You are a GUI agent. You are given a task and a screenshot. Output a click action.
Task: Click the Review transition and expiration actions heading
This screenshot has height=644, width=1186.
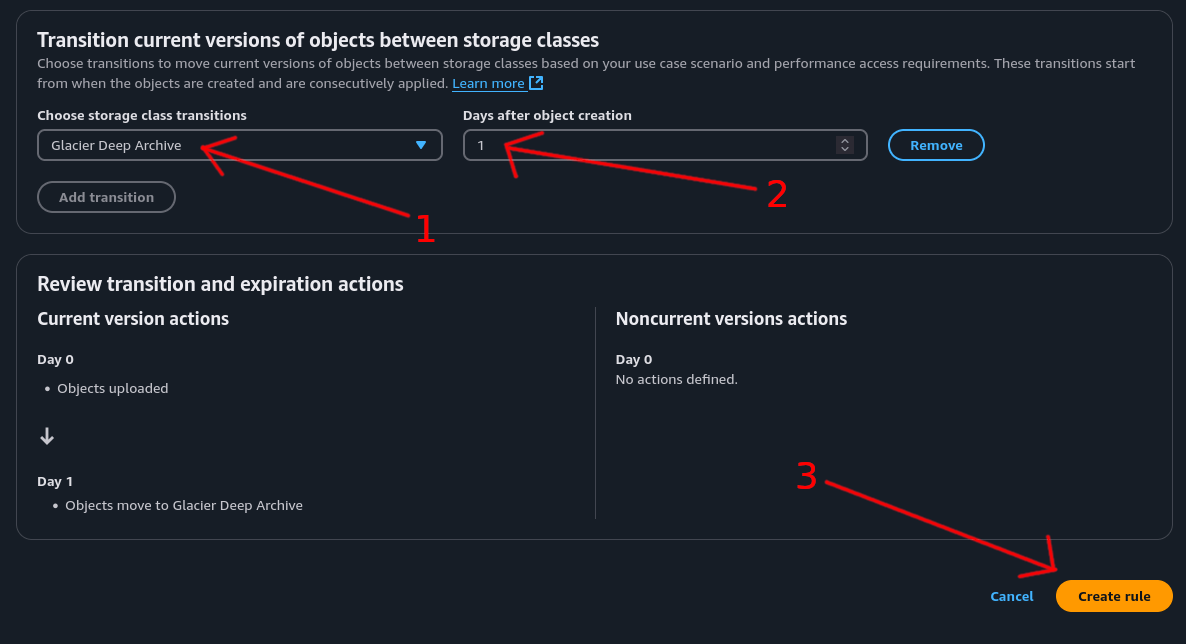[x=220, y=284]
